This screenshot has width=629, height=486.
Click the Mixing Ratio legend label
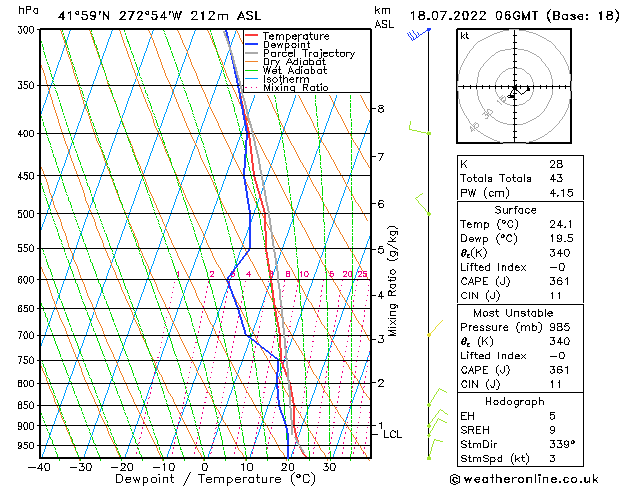(296, 87)
